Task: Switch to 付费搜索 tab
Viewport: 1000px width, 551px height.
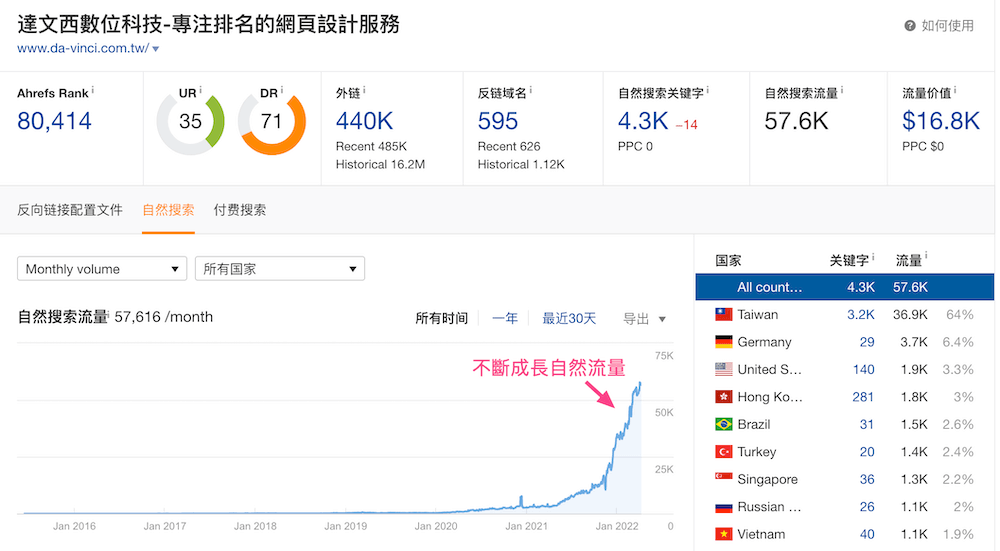Action: 240,210
